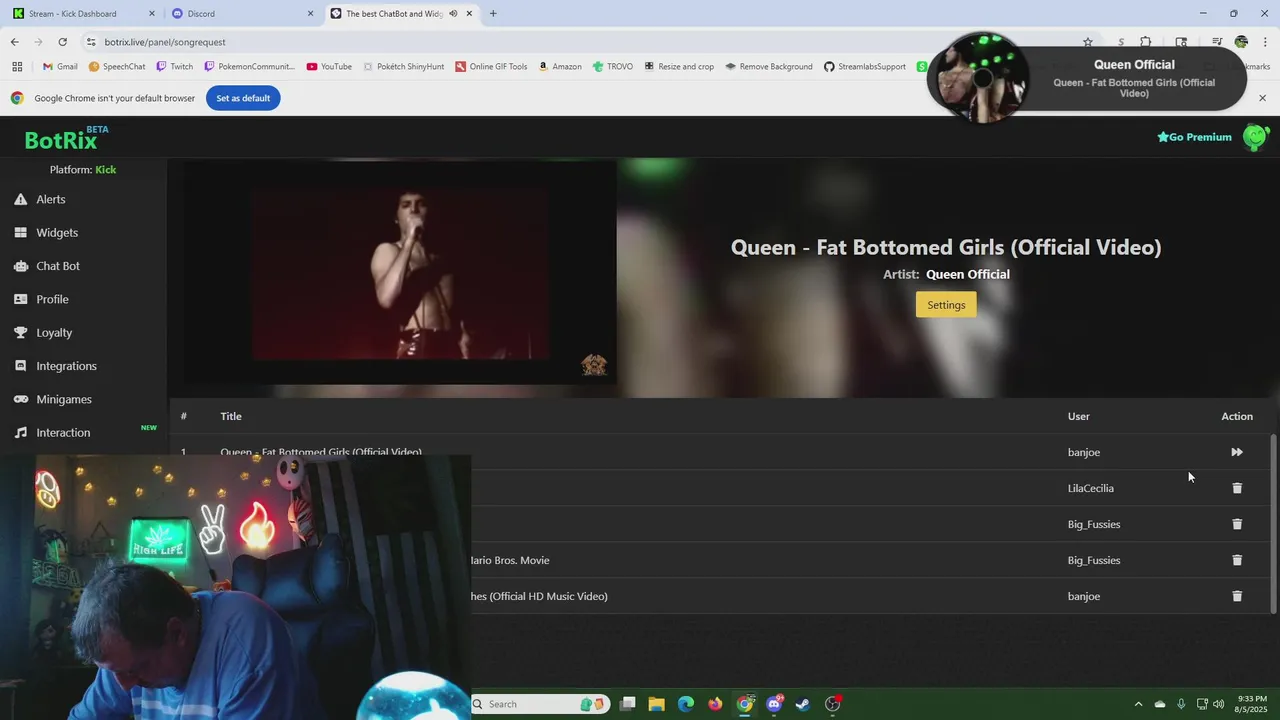Click the address bar URL

[165, 42]
